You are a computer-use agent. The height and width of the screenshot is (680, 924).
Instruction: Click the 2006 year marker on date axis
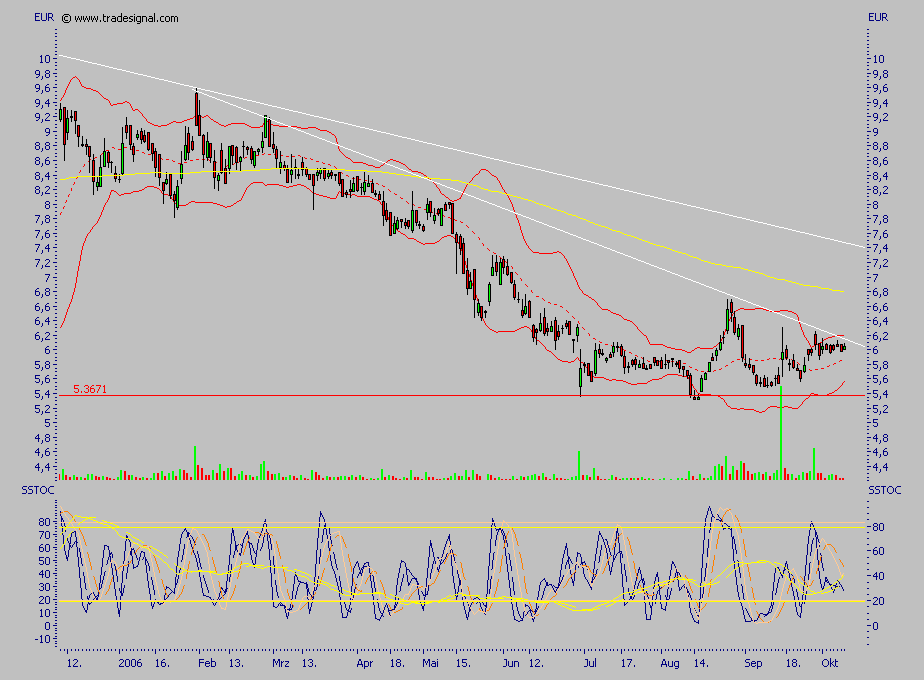[130, 662]
